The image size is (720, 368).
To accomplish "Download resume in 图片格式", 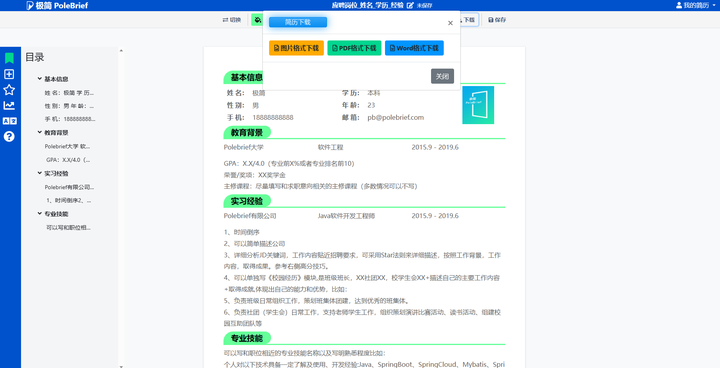I will coord(296,48).
